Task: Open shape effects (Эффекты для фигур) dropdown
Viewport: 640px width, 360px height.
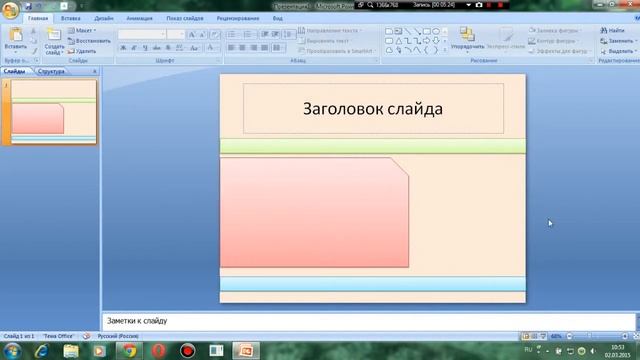Action: click(x=559, y=51)
